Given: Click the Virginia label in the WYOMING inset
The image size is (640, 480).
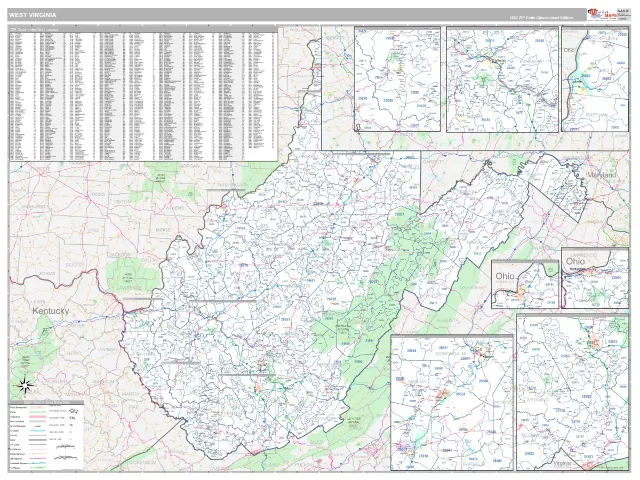Looking at the screenshot, I should point(563,464).
